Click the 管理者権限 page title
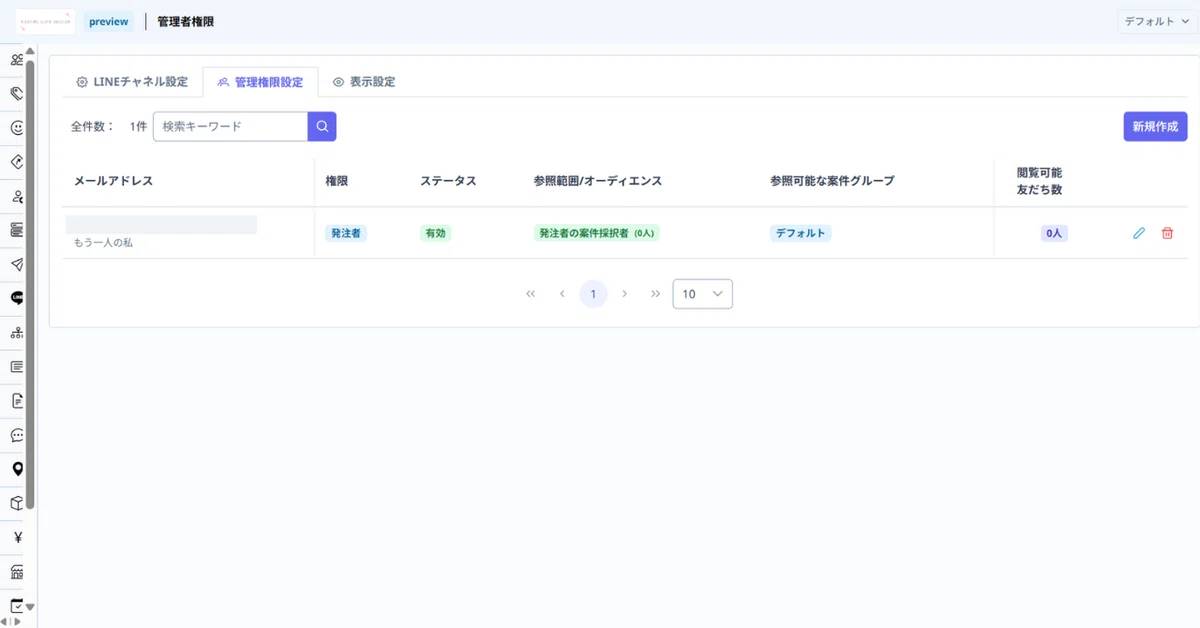This screenshot has height=628, width=1200. pos(185,21)
